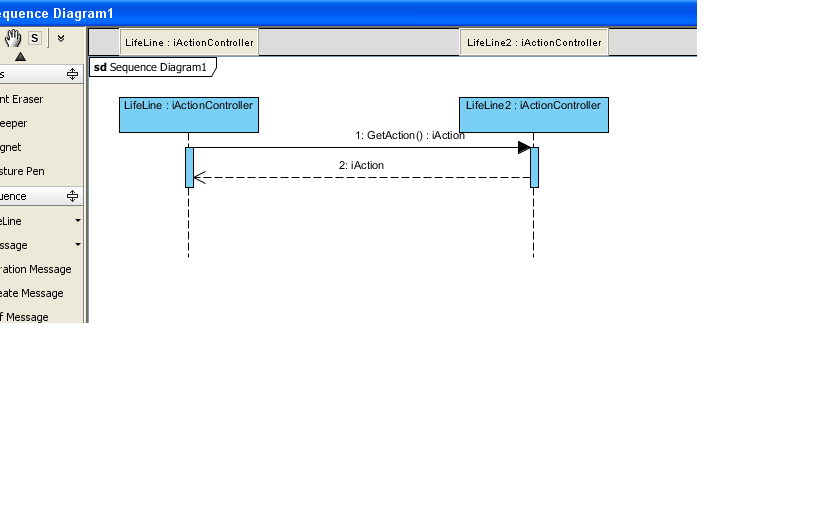
Task: Choose the Create Message tool
Action: [x=32, y=294]
